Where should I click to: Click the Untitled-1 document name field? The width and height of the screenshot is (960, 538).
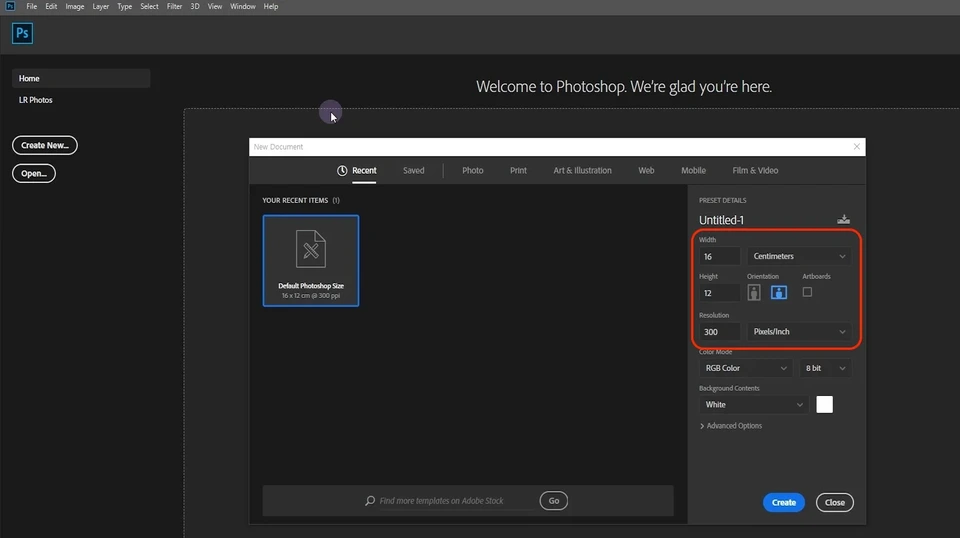[x=721, y=220]
